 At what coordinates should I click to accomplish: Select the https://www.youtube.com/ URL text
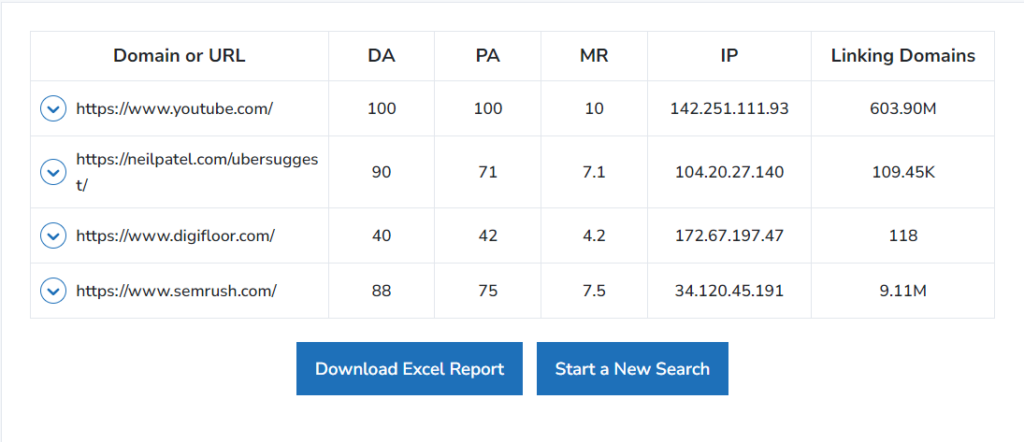(x=174, y=109)
